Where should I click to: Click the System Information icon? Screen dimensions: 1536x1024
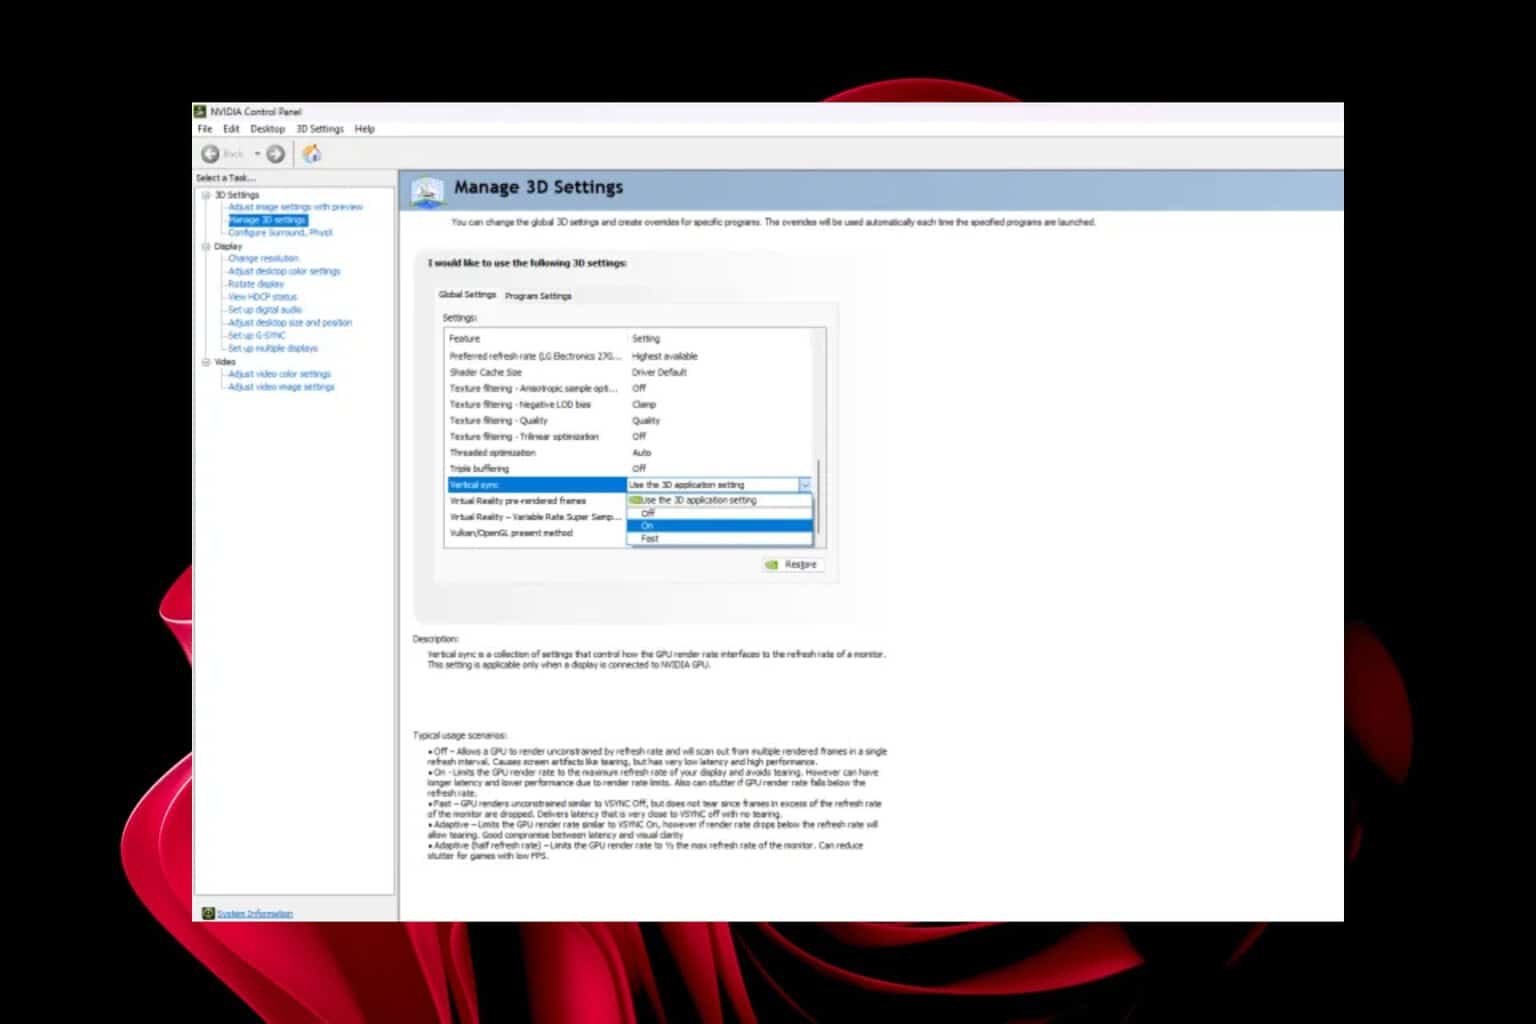coord(208,913)
